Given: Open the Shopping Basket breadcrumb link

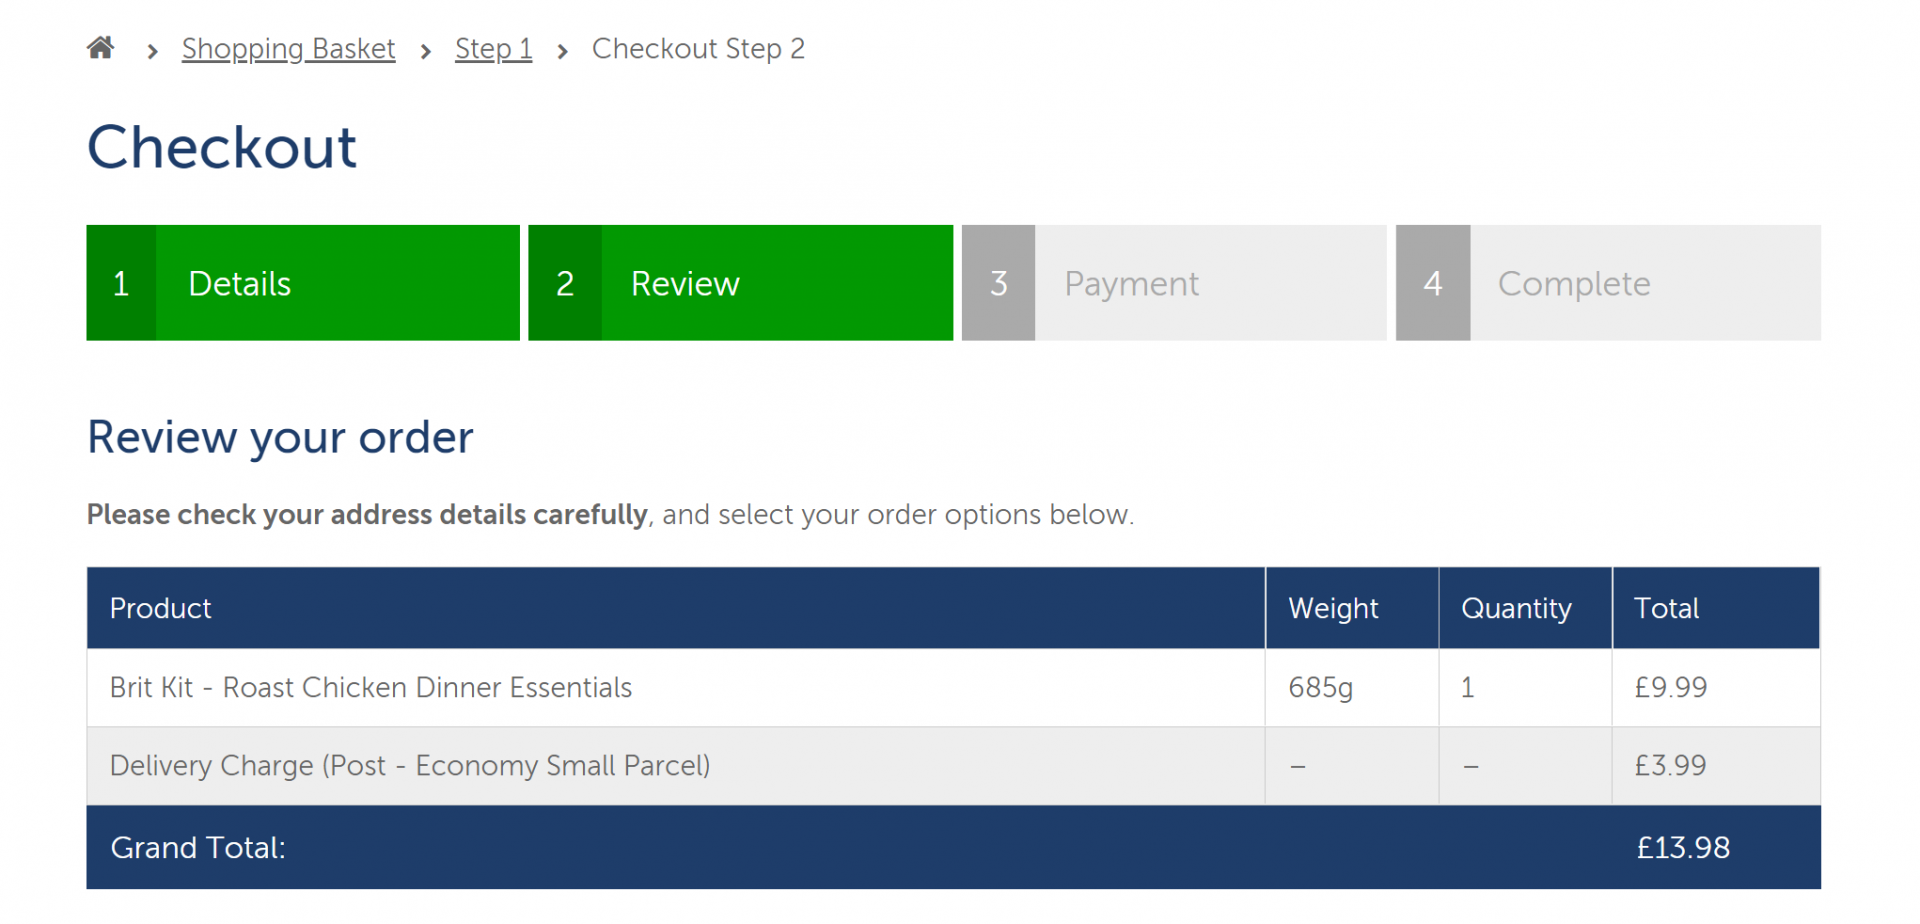Looking at the screenshot, I should tap(288, 49).
